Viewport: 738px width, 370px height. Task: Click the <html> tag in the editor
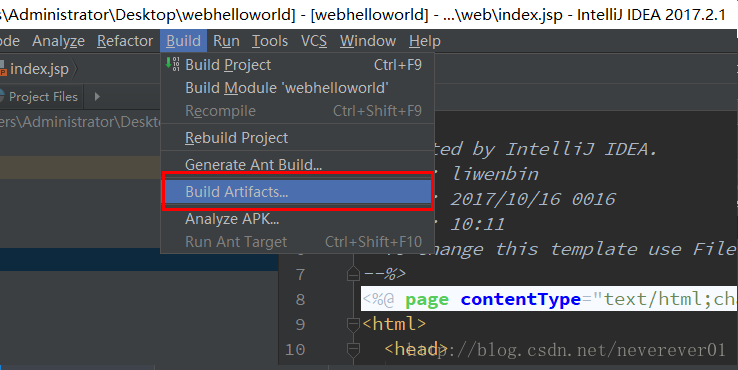394,324
